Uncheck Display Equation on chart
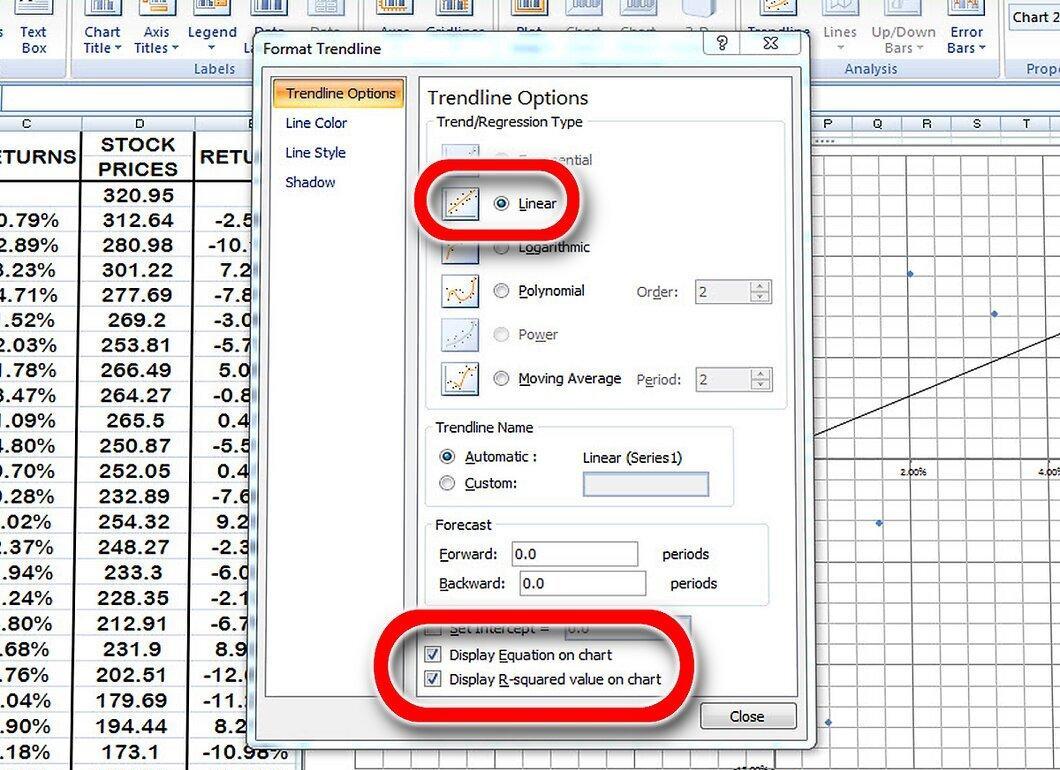This screenshot has width=1060, height=770. click(x=433, y=654)
